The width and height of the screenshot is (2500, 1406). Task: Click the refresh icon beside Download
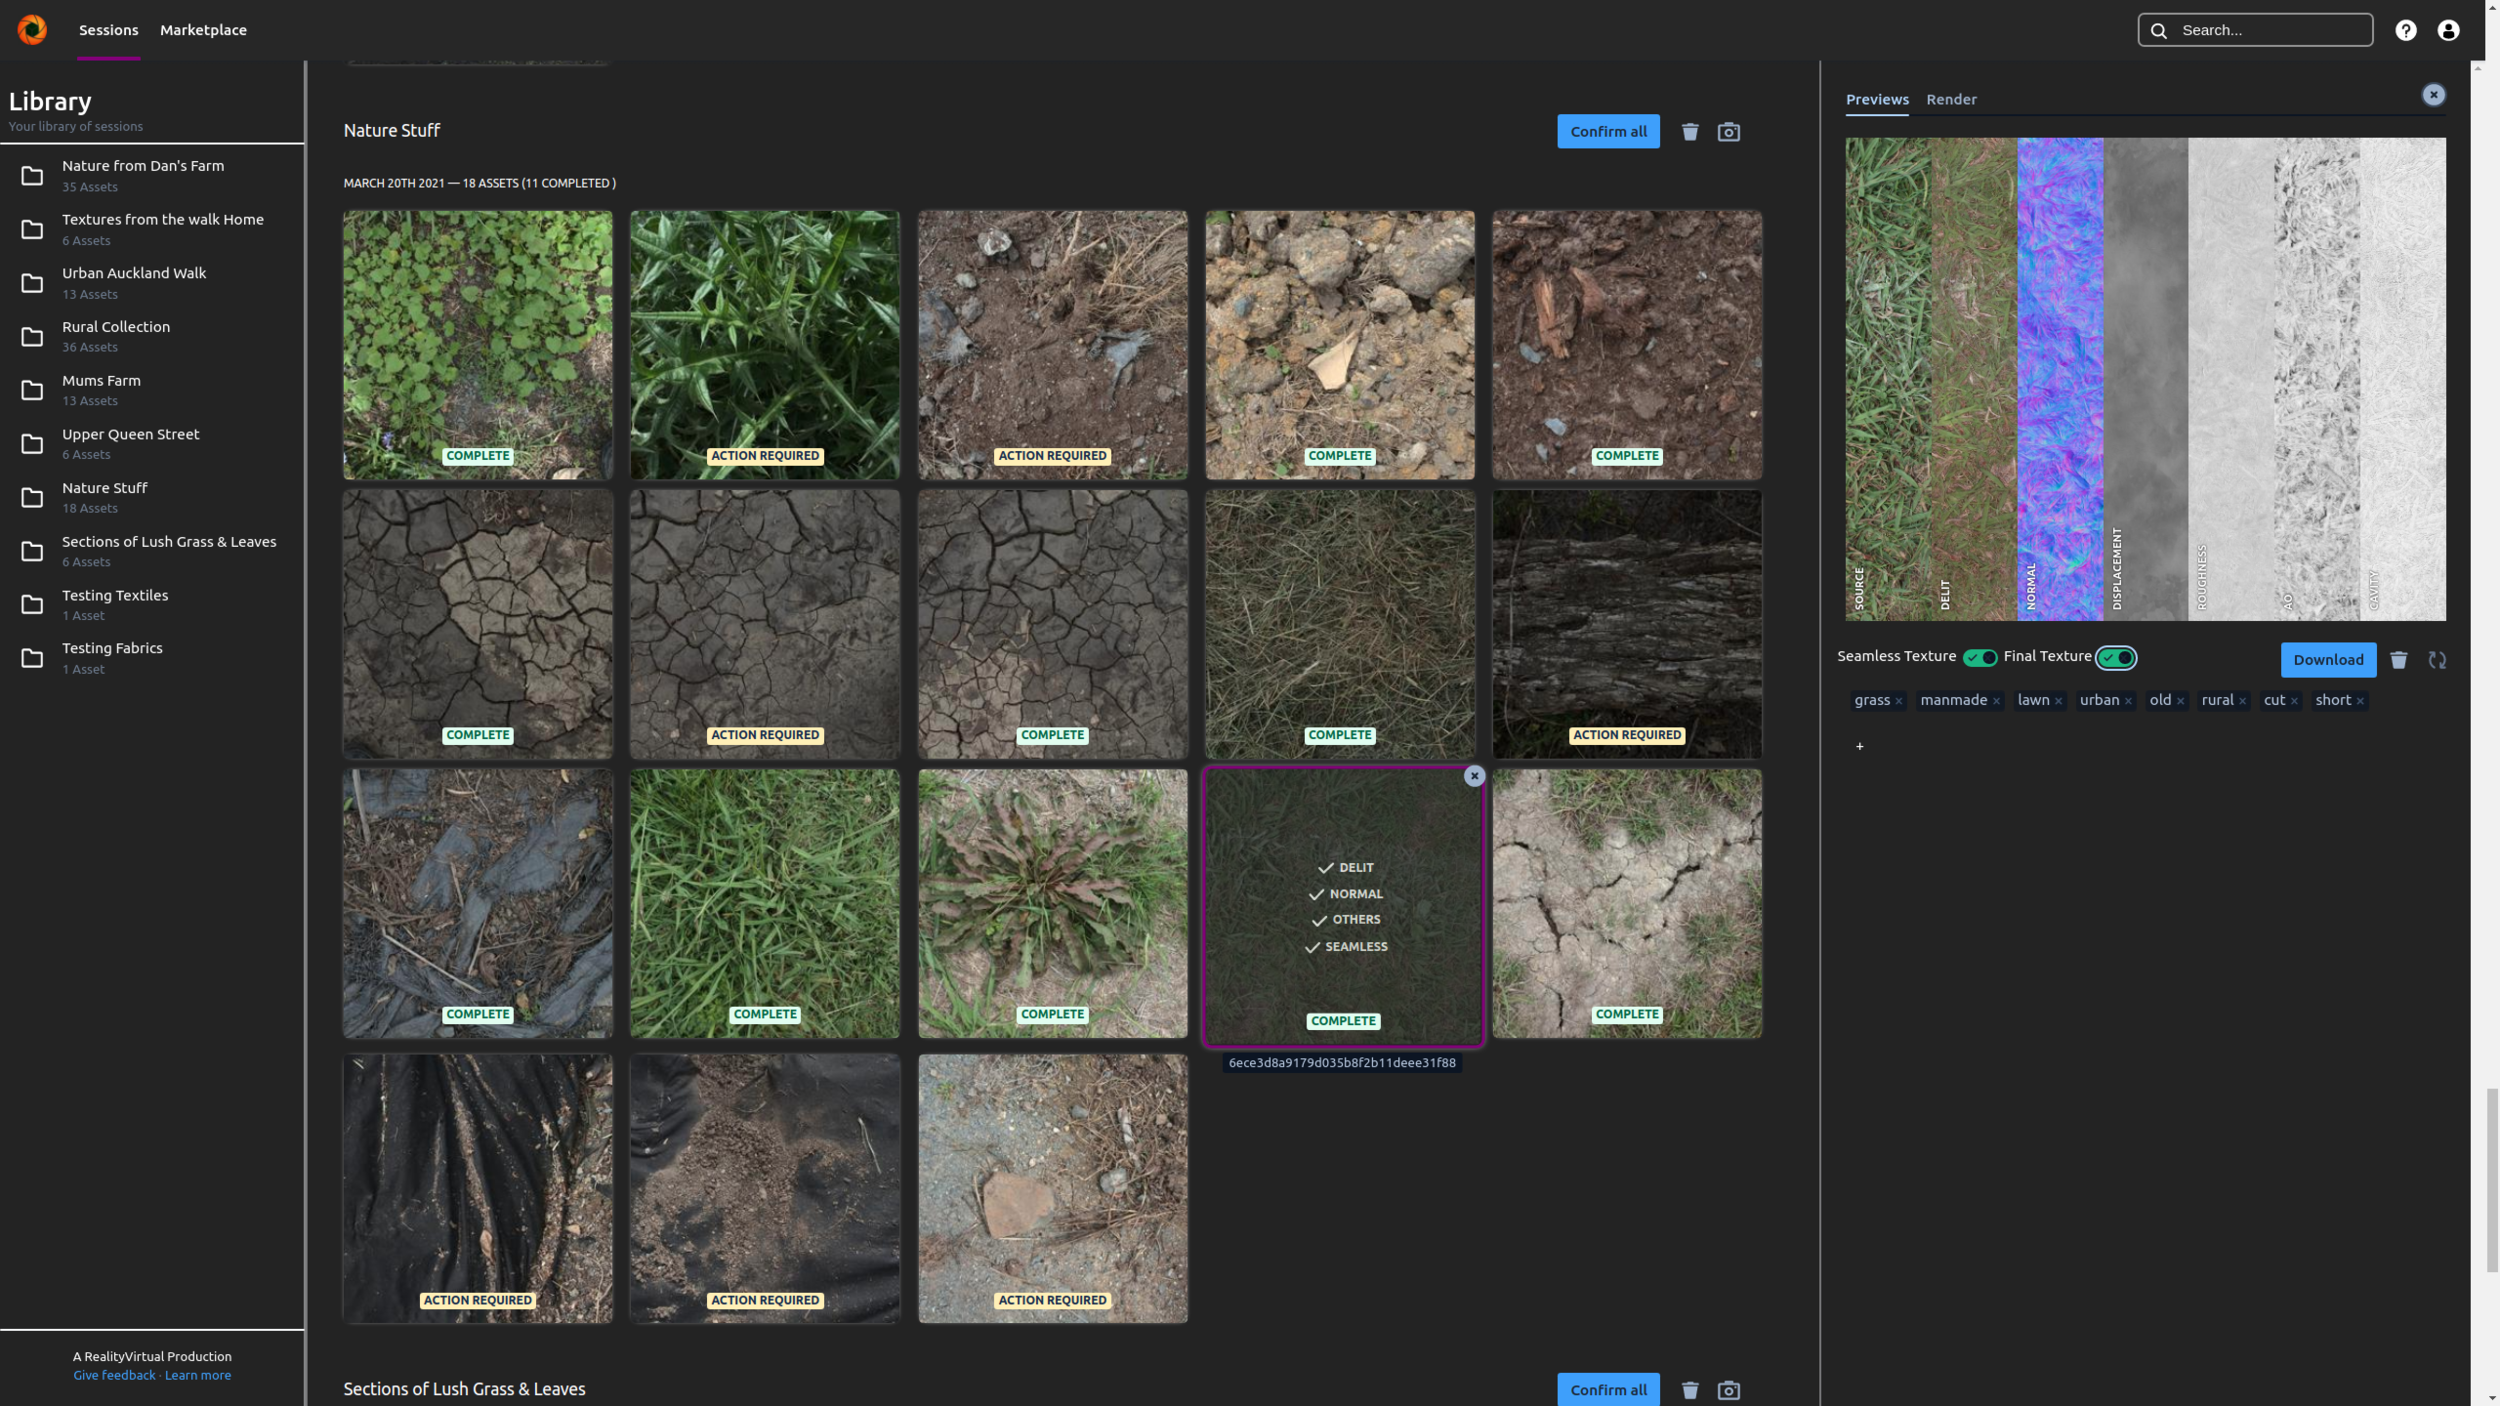coord(2438,660)
